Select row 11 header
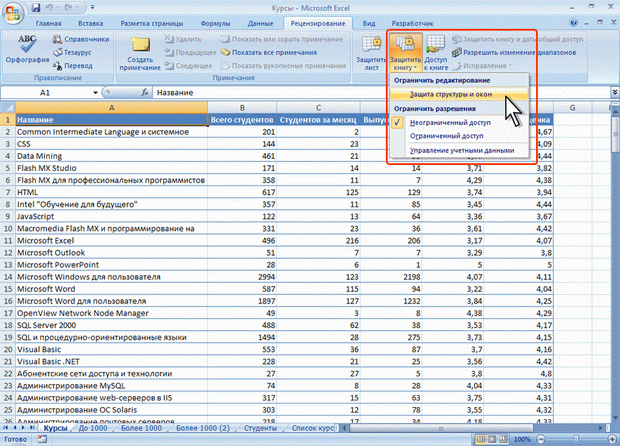Screen dimensions: 620x446 [8, 241]
